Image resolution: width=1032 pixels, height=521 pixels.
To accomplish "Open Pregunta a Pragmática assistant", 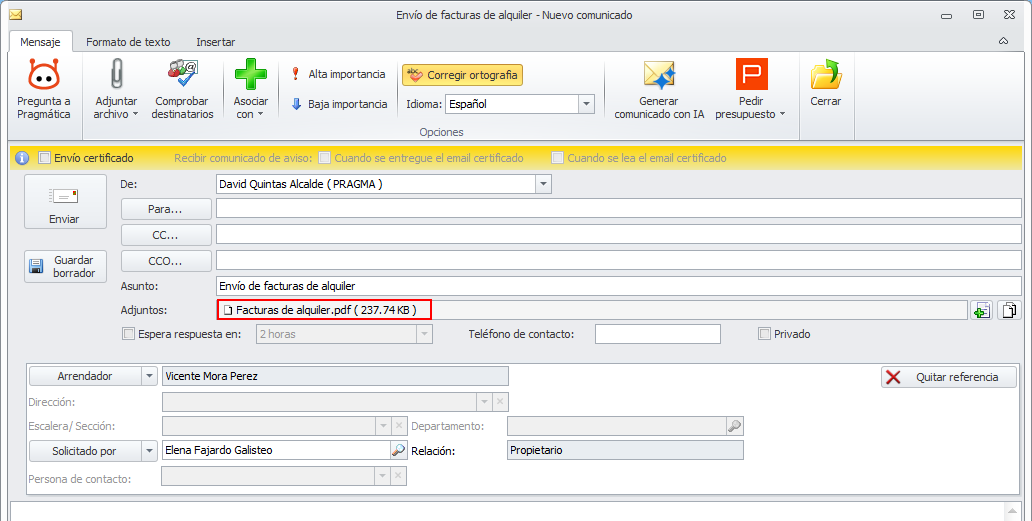I will (43, 89).
